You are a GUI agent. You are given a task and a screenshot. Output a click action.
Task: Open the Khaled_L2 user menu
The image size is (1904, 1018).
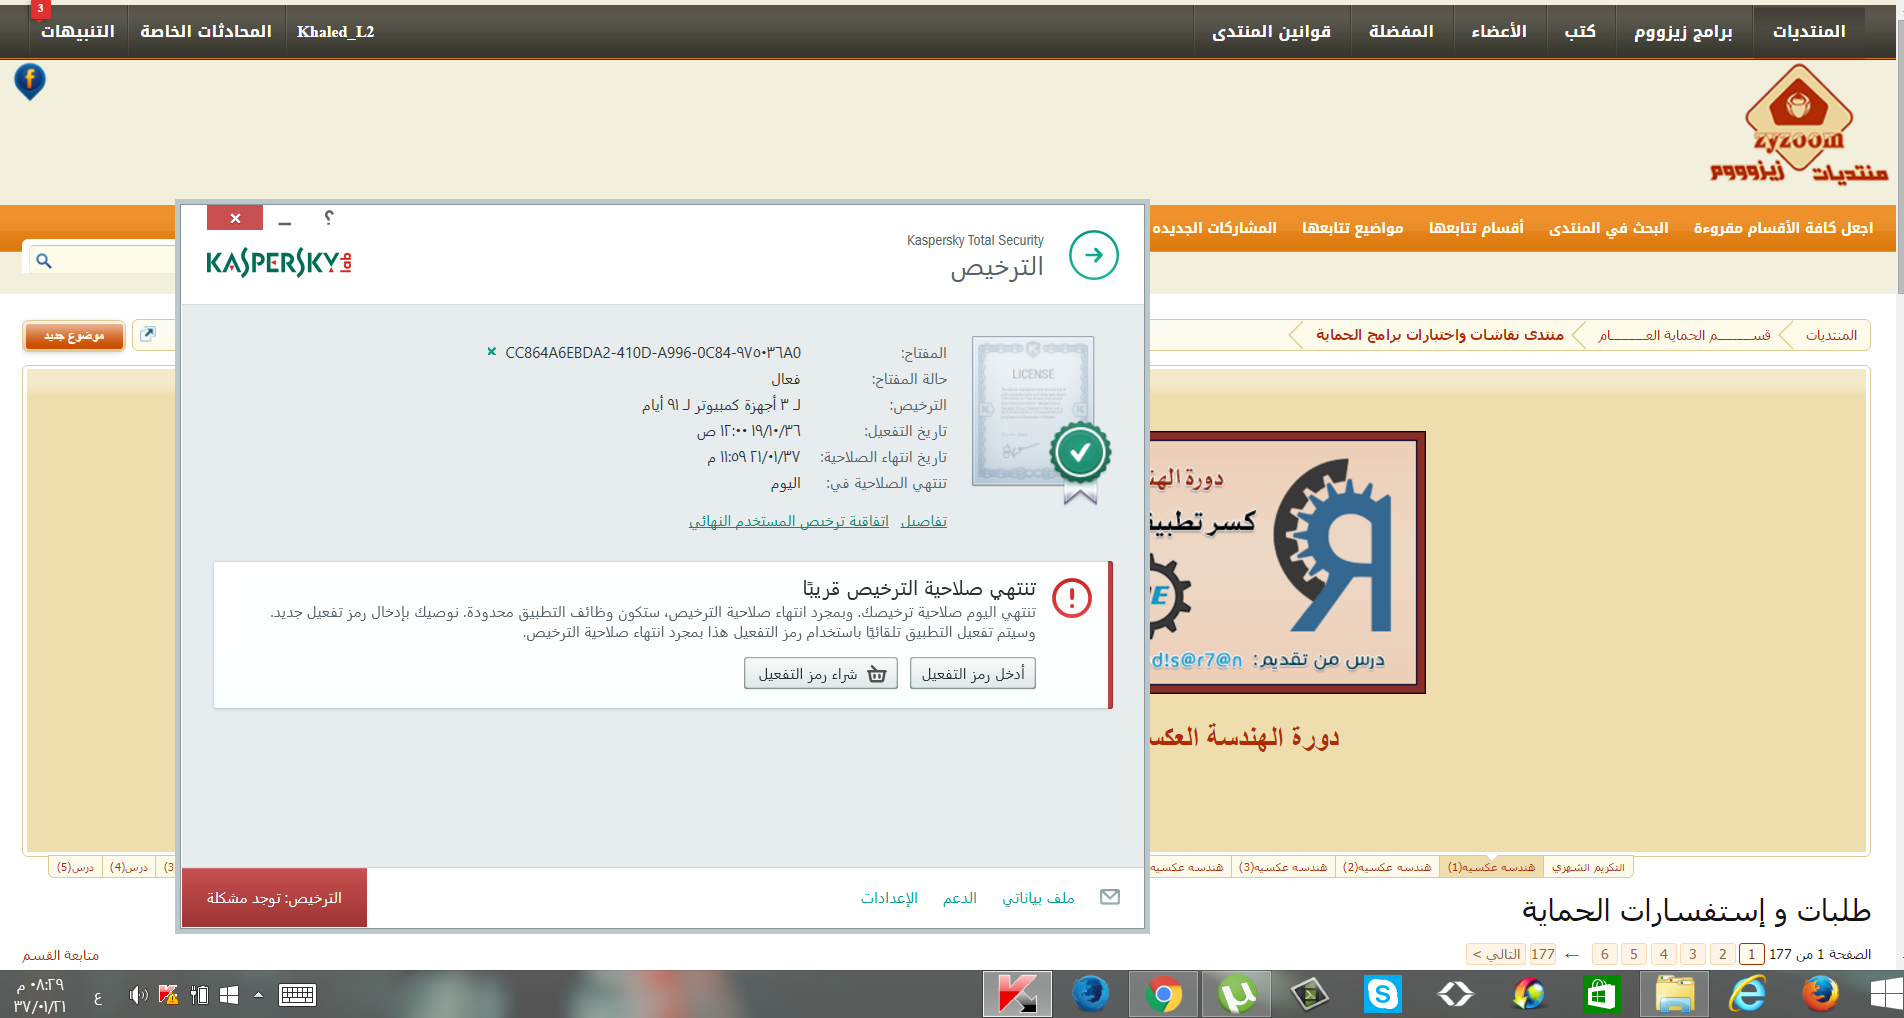pyautogui.click(x=335, y=31)
